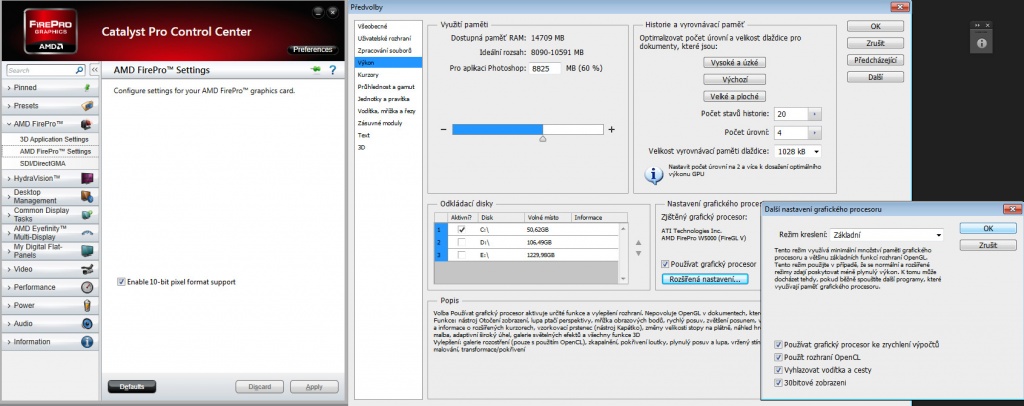The width and height of the screenshot is (1024, 406).
Task: Click the HydraVision category icon
Action: 86,178
